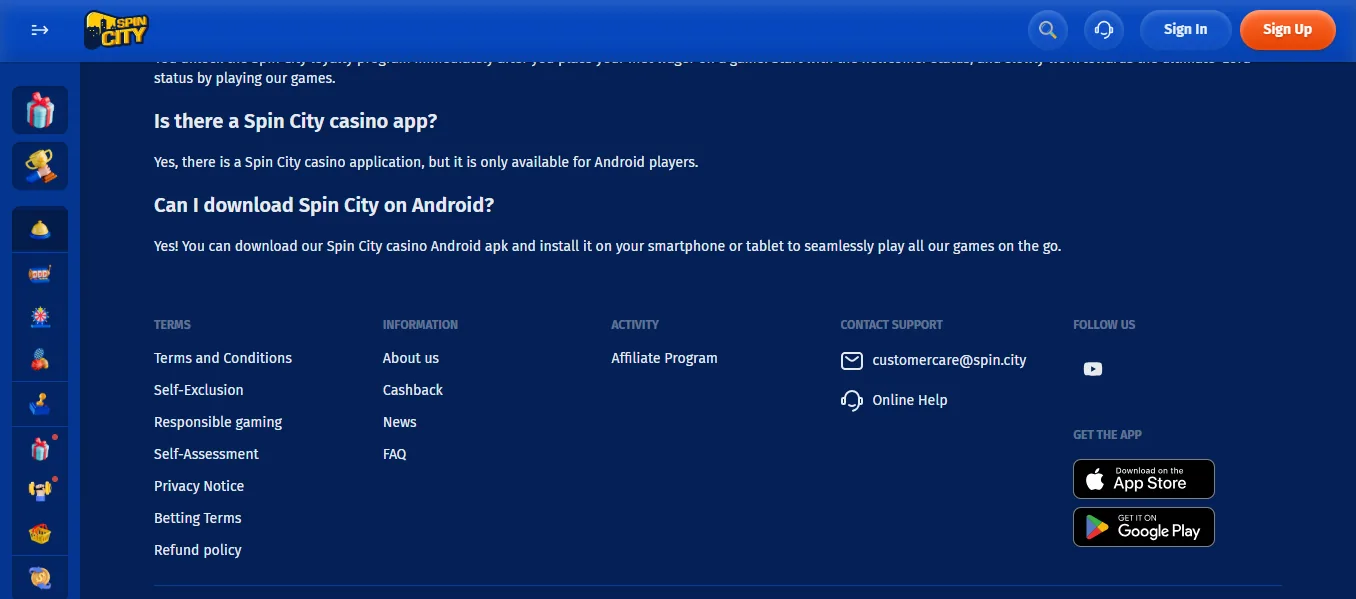
Task: Open the balloons sidebar icon
Action: click(40, 360)
